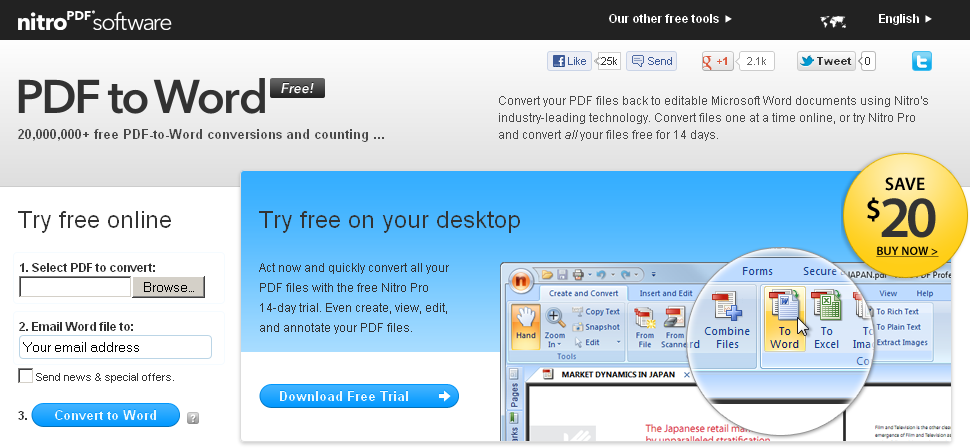Open the View ribbon tab

[888, 293]
